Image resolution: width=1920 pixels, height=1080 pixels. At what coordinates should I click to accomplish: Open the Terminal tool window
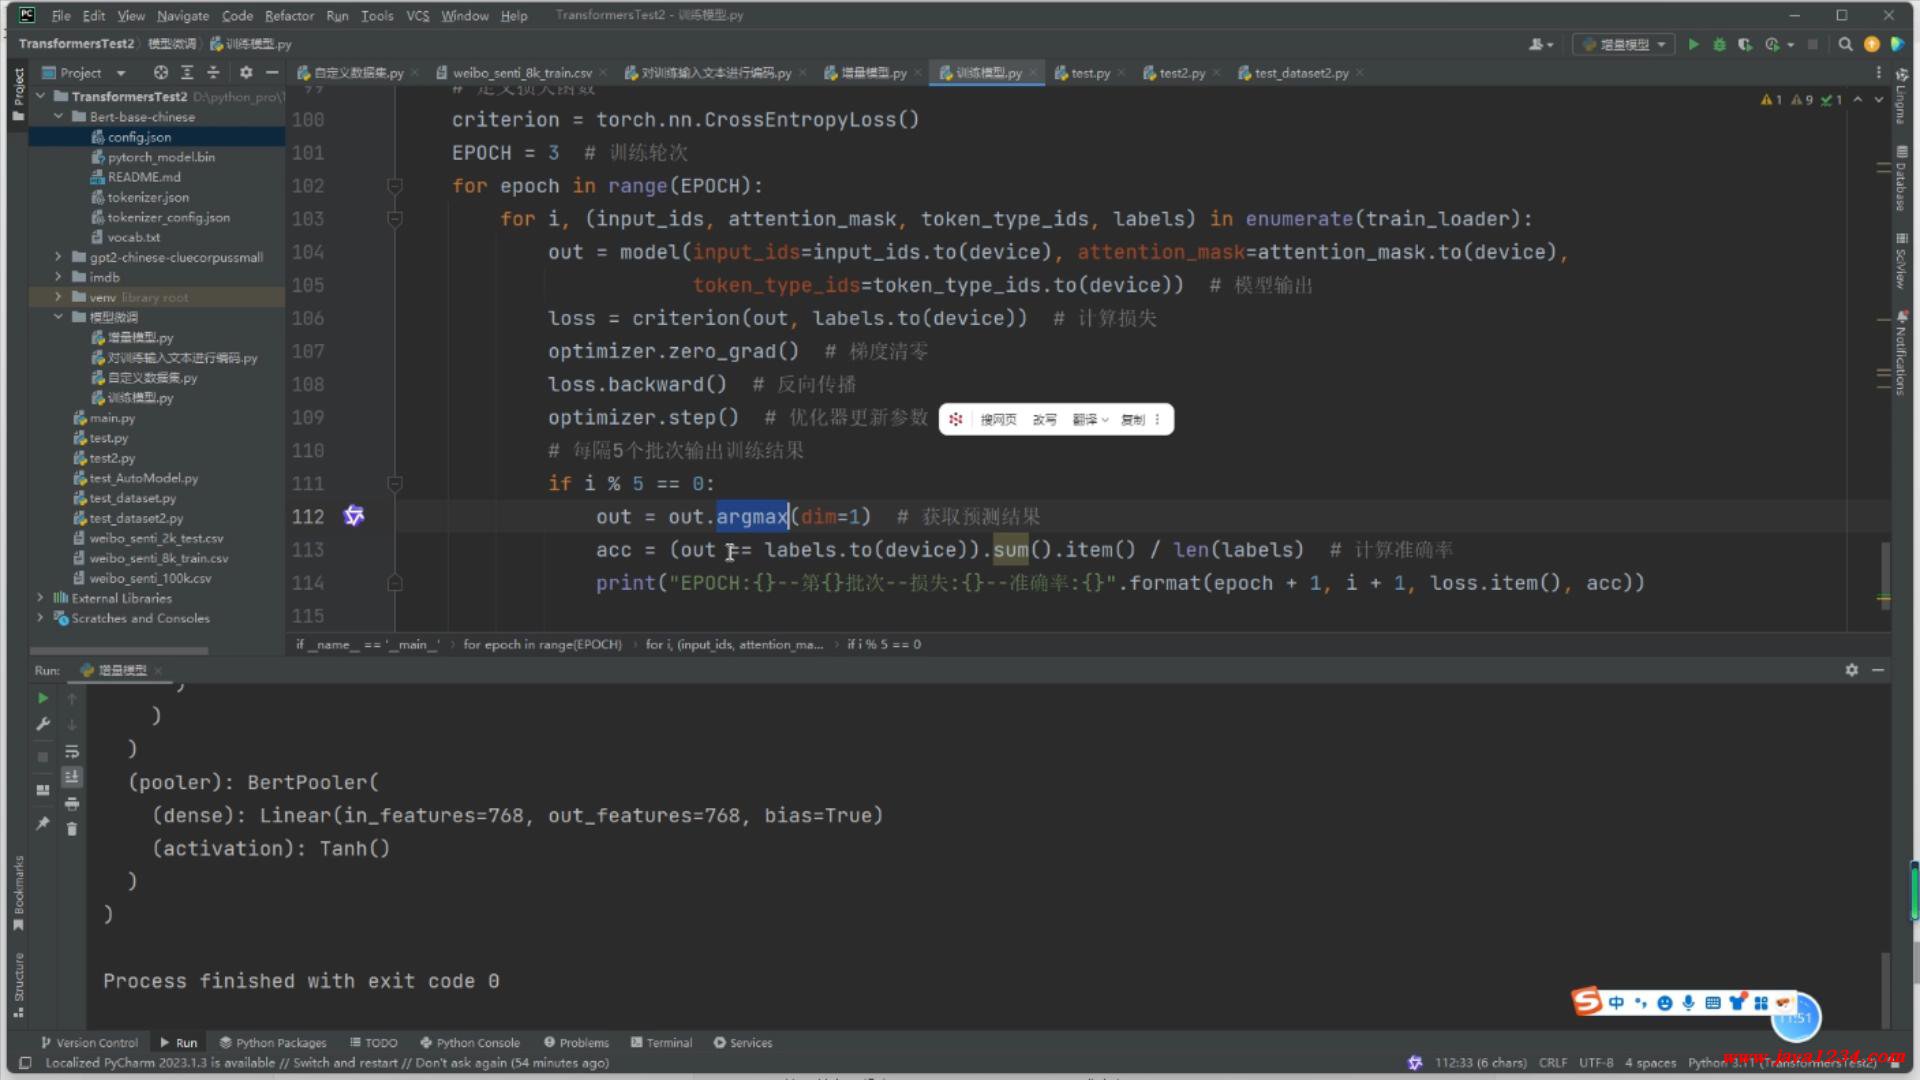coord(661,1042)
